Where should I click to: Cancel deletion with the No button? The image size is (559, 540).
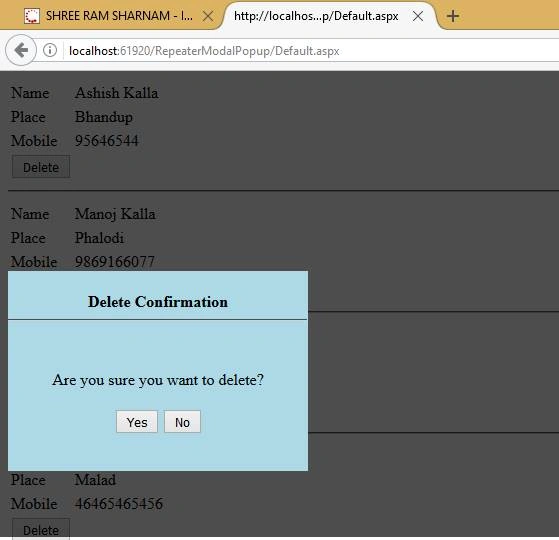(x=182, y=422)
